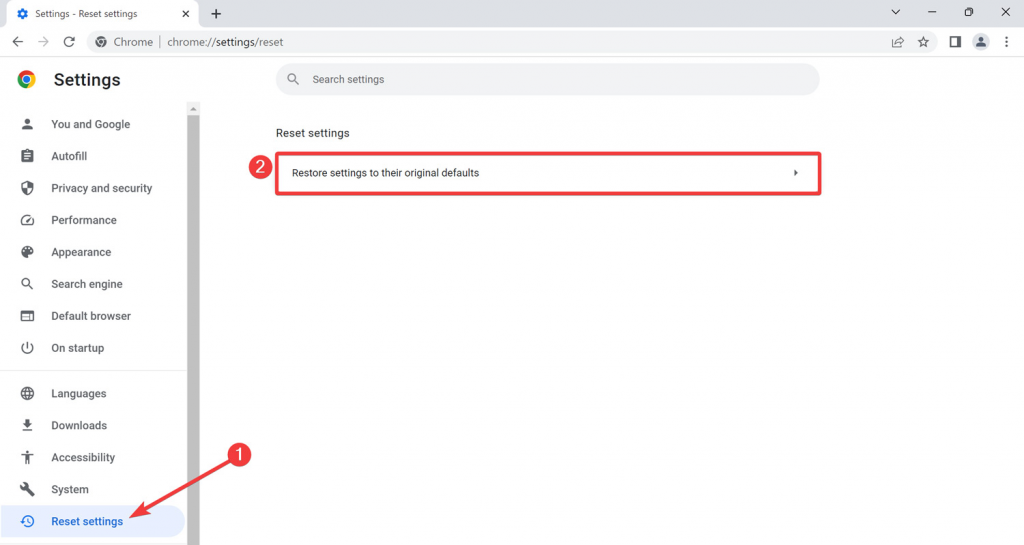The image size is (1024, 545).
Task: Click the Appearance palette icon
Action: pyautogui.click(x=27, y=252)
